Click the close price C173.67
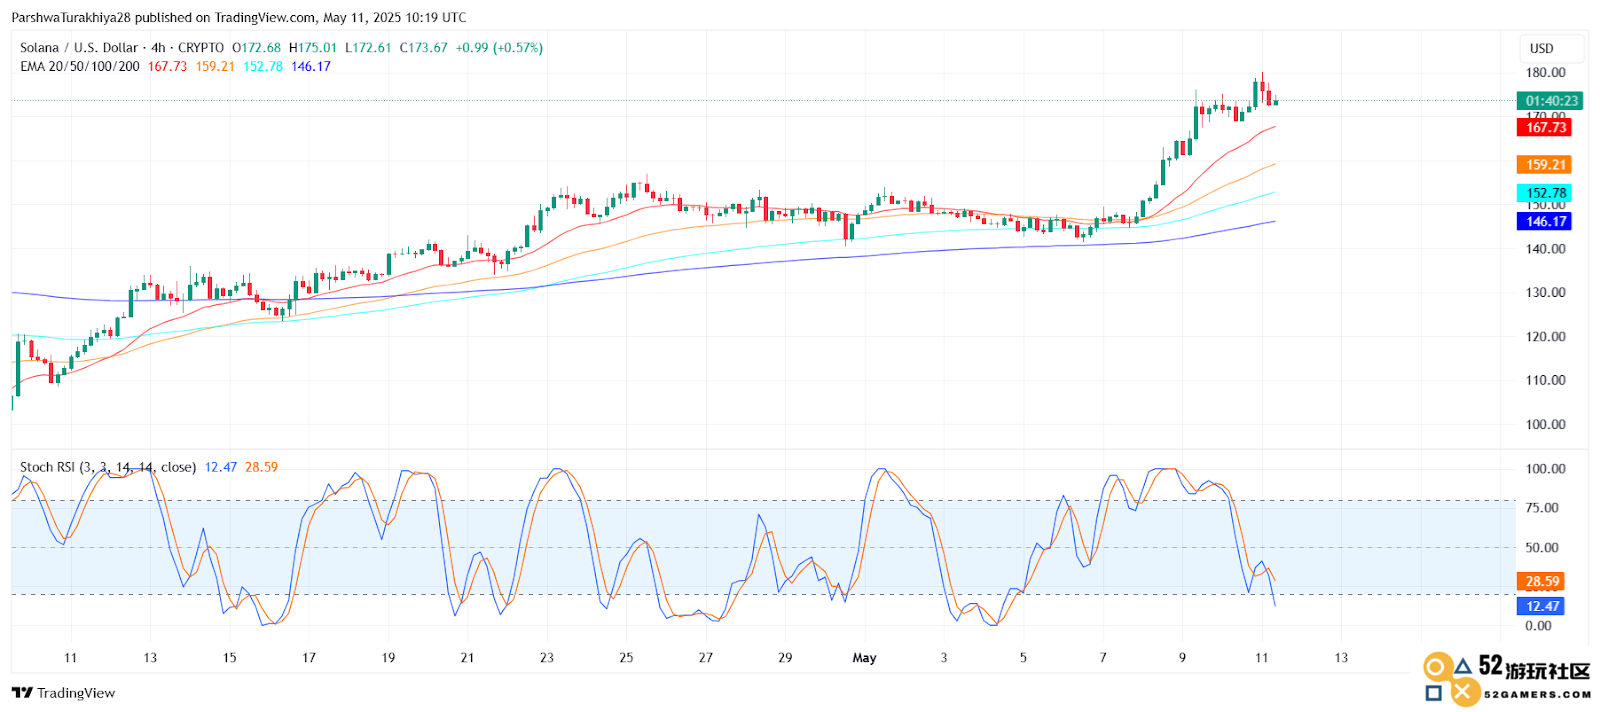This screenshot has height=712, width=1600. (424, 48)
